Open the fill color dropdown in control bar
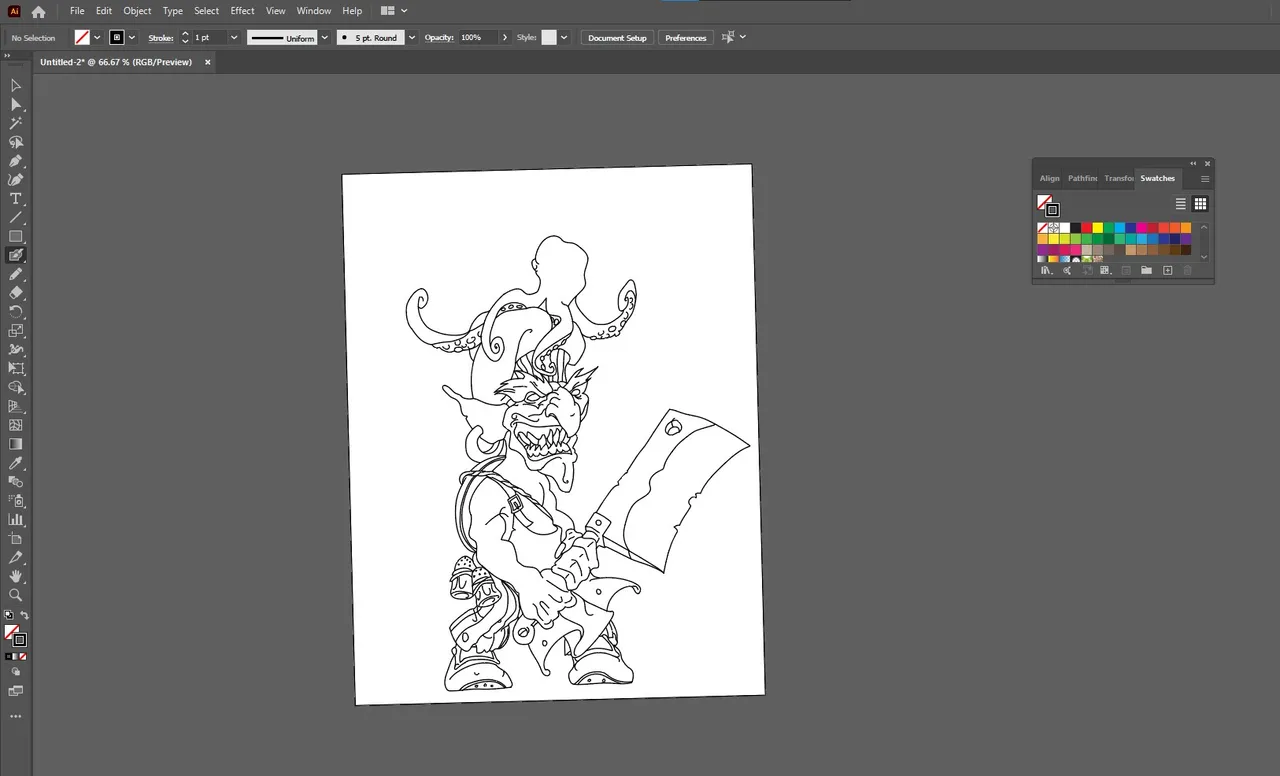Viewport: 1280px width, 776px height. click(97, 38)
